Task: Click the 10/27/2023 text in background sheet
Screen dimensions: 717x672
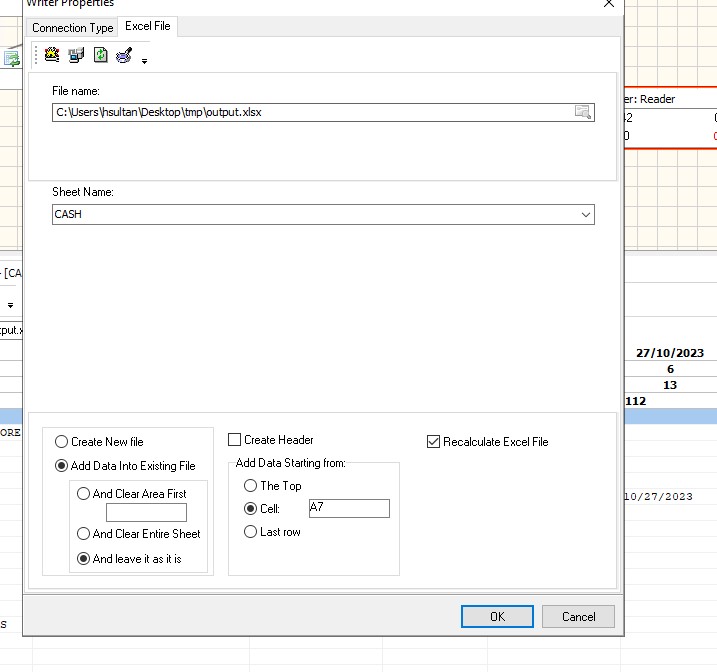Action: (x=658, y=496)
